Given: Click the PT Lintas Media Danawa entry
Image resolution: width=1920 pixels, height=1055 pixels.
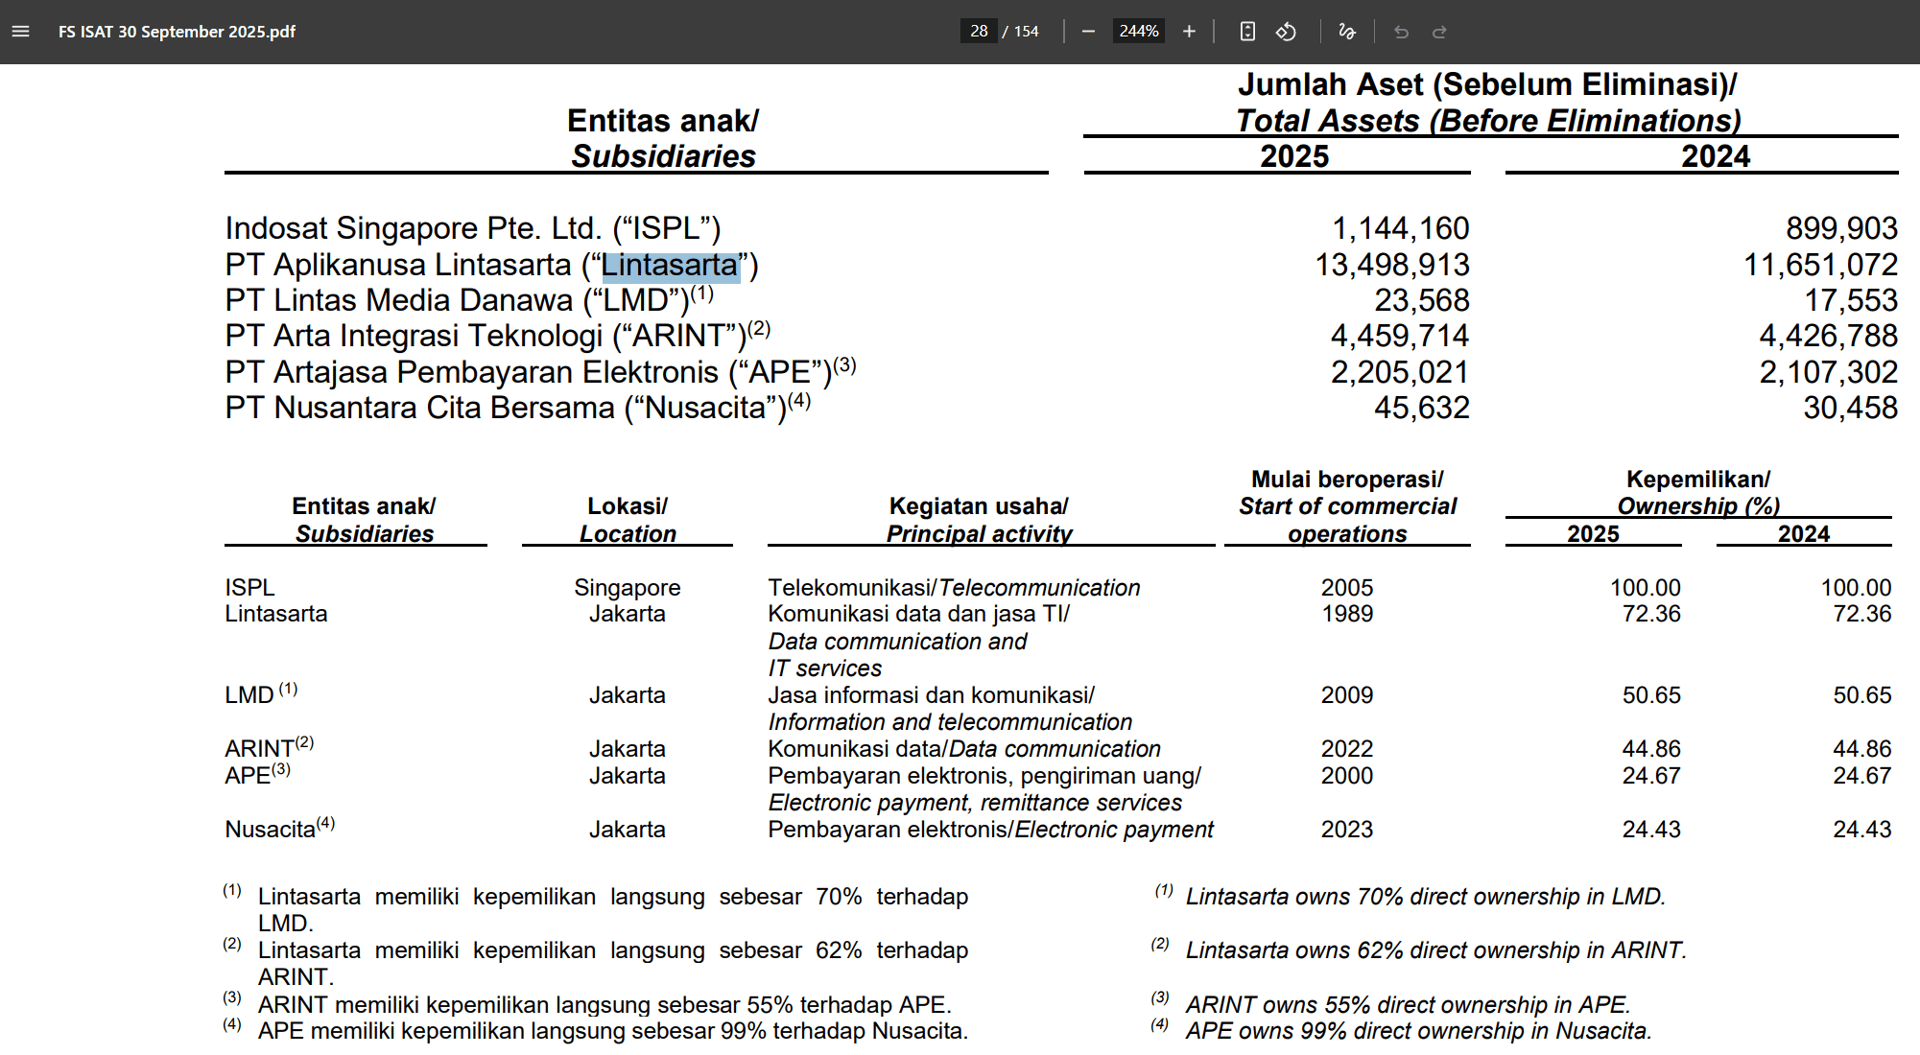Looking at the screenshot, I should [469, 300].
